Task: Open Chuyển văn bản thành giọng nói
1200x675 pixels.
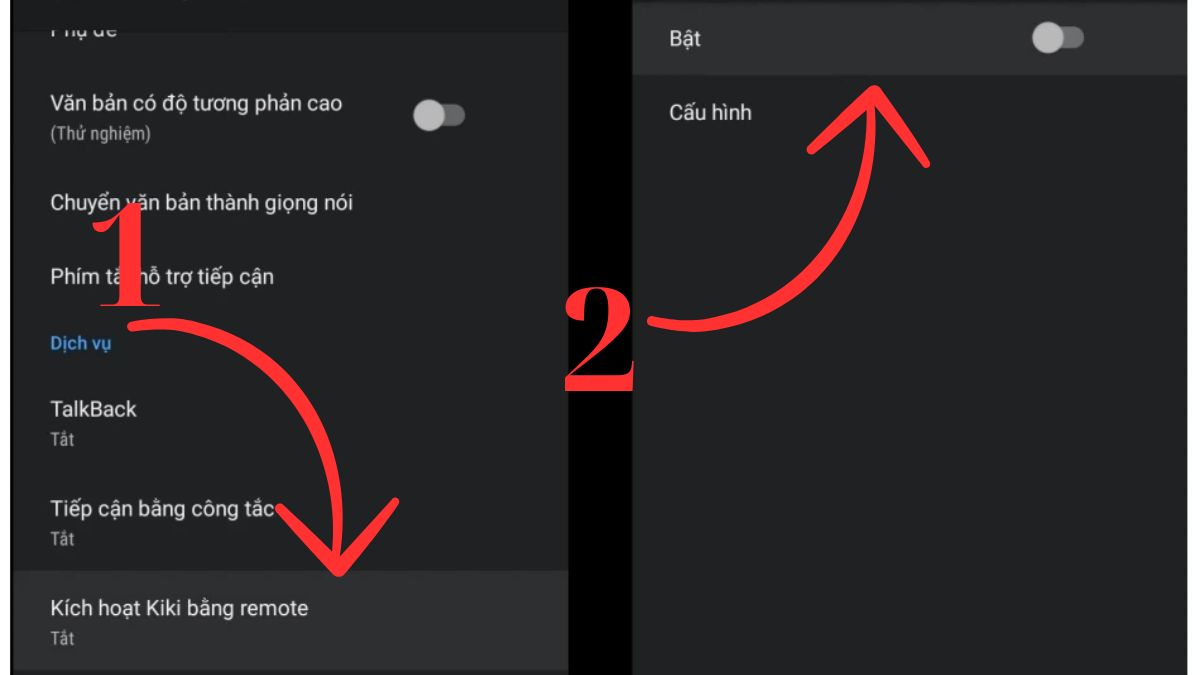Action: click(x=201, y=203)
